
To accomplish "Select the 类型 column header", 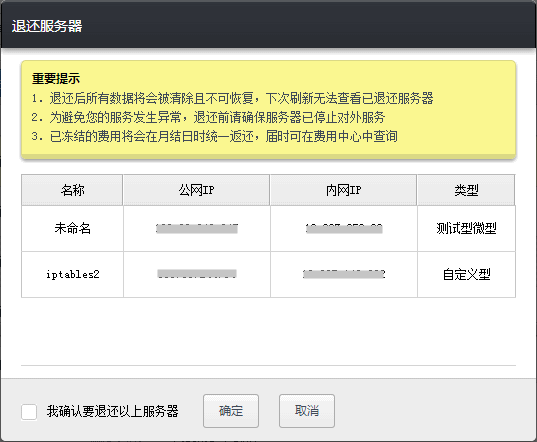I will (466, 190).
